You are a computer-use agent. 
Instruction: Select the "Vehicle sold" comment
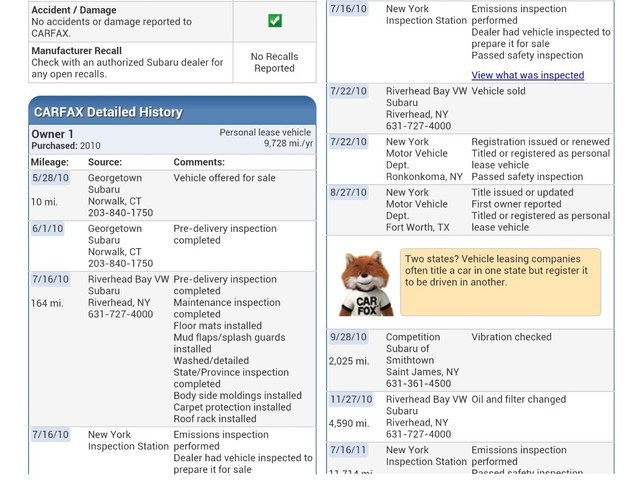(x=498, y=91)
